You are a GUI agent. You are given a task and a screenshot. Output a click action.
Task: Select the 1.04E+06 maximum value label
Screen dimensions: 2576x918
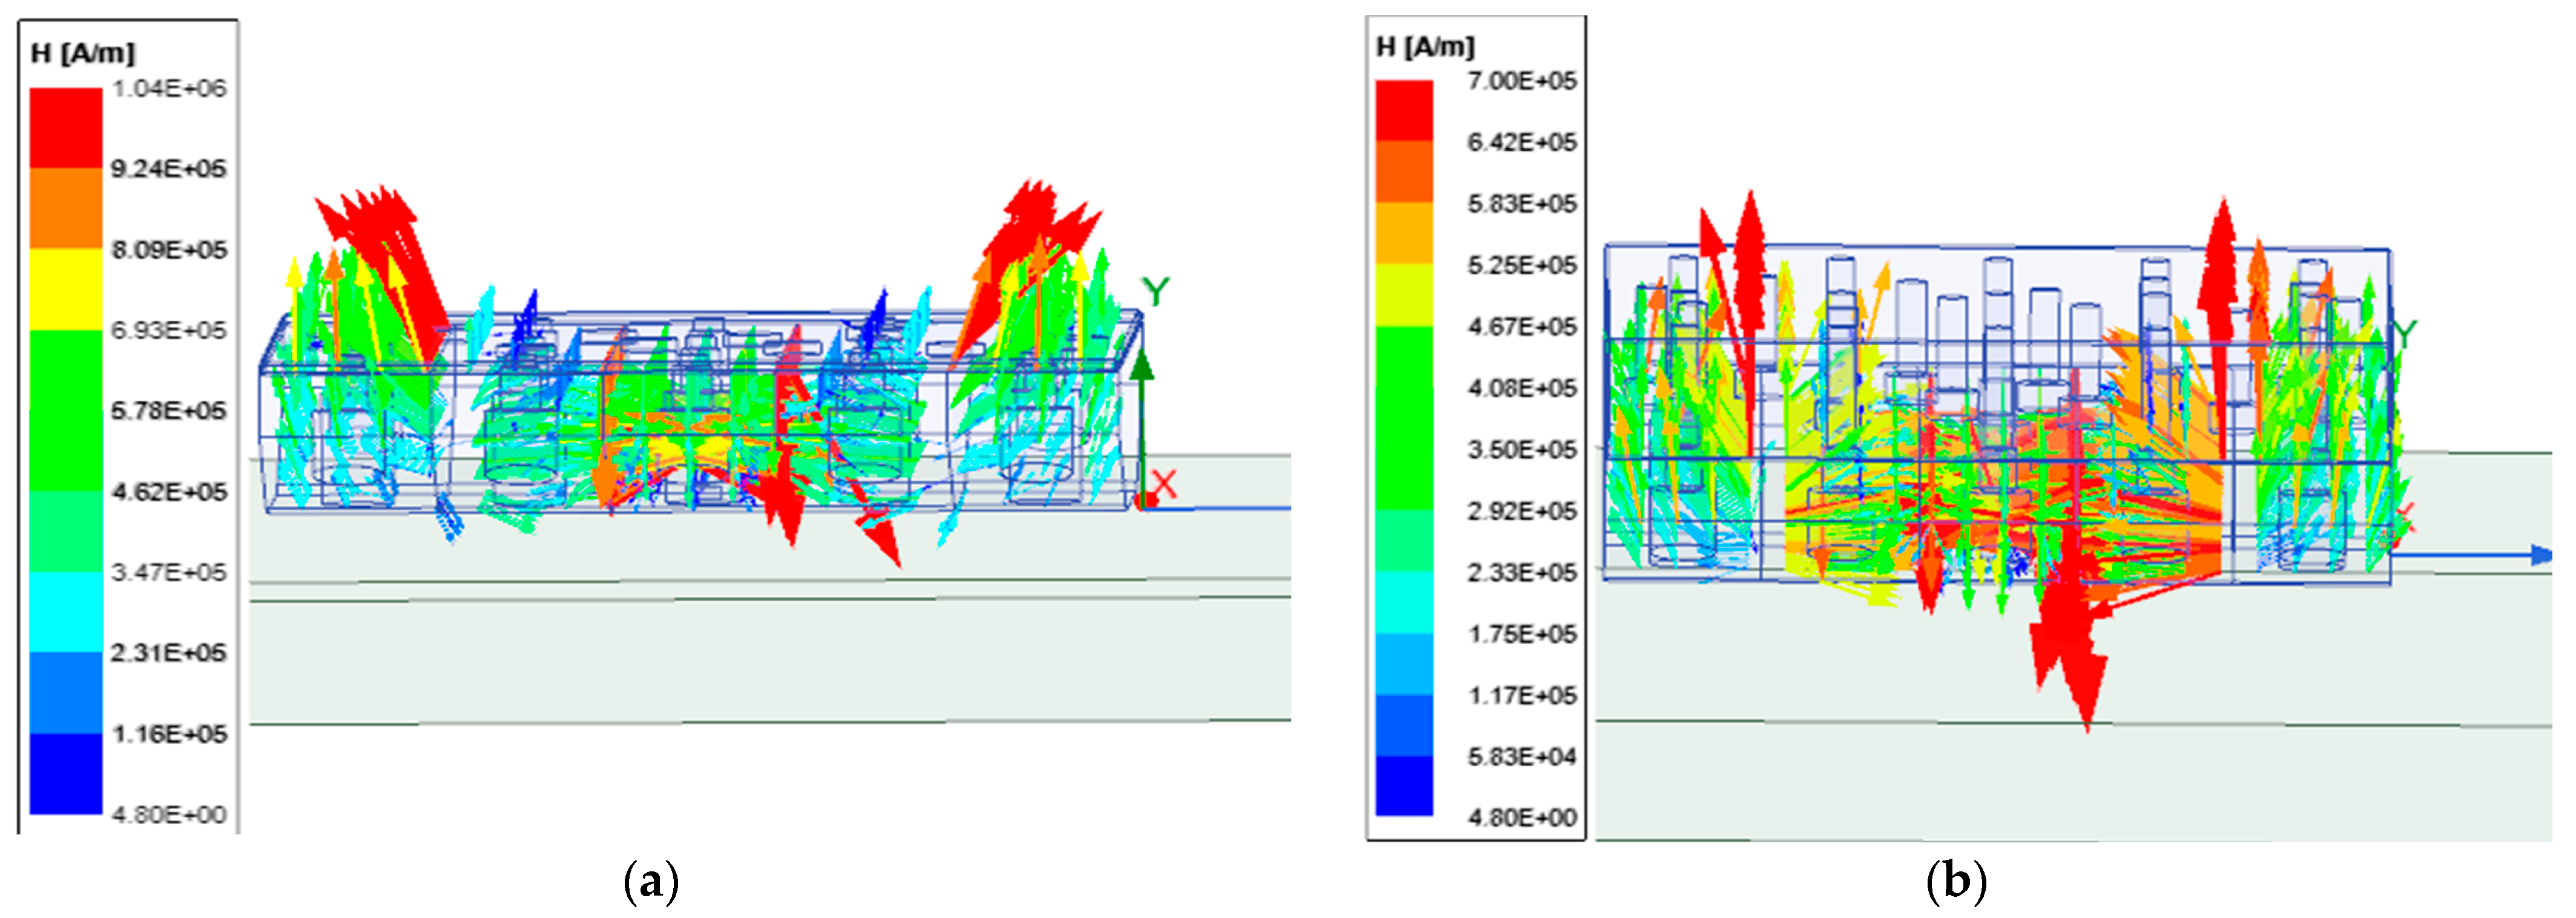[x=168, y=89]
